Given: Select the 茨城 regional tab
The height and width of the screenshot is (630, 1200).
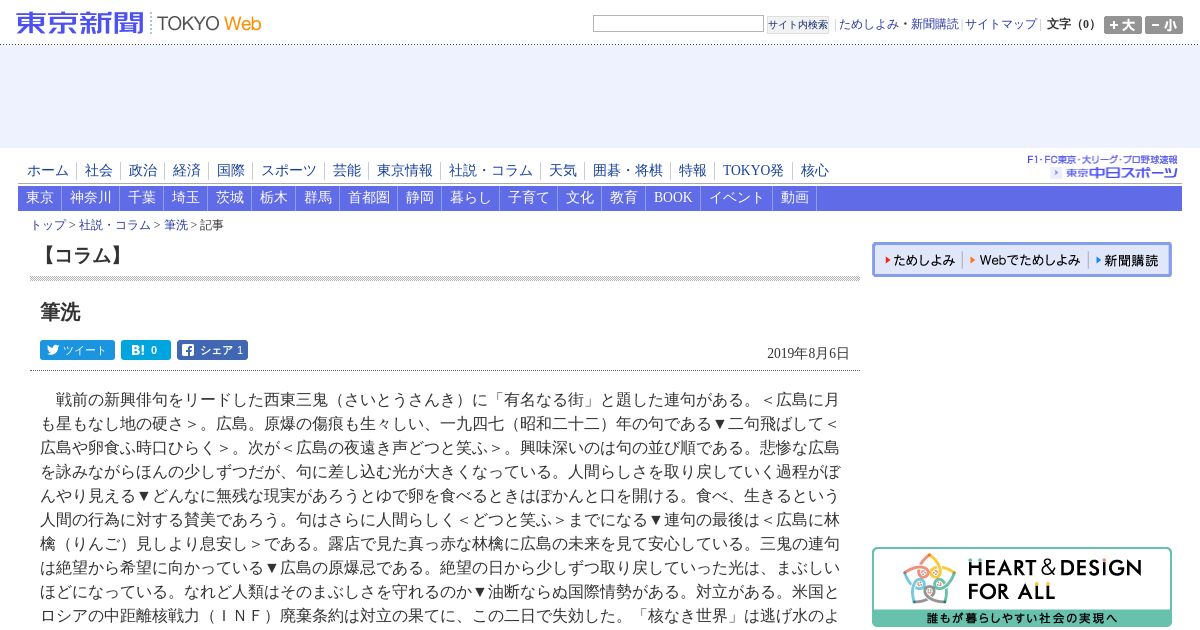Looking at the screenshot, I should point(230,198).
